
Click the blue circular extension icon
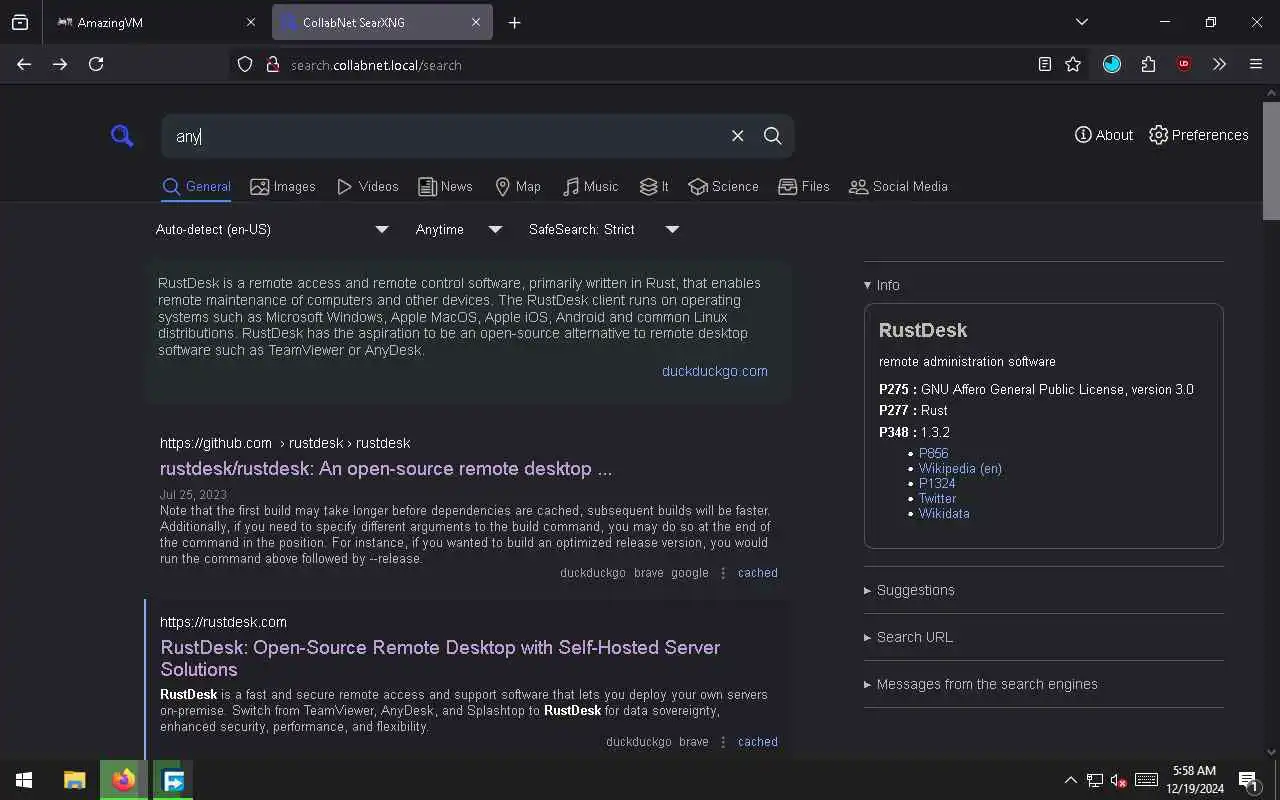tap(1112, 64)
